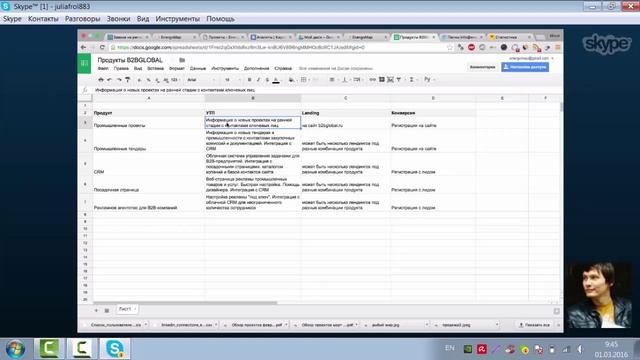Open the account email dropdown
Screen dimensions: 640x360
[x=531, y=58]
